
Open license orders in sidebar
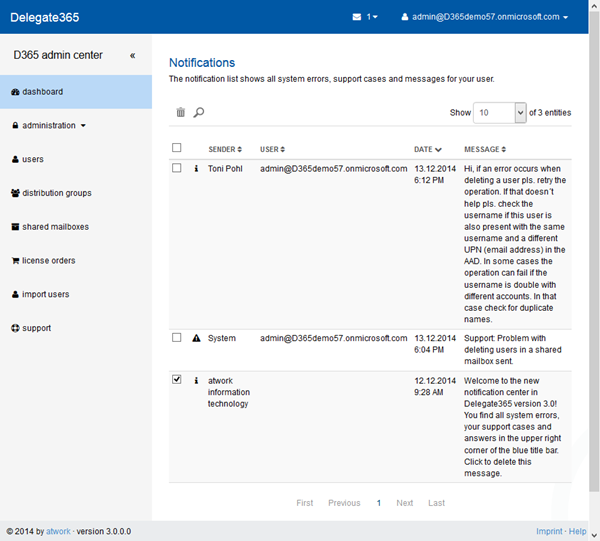[x=76, y=261]
